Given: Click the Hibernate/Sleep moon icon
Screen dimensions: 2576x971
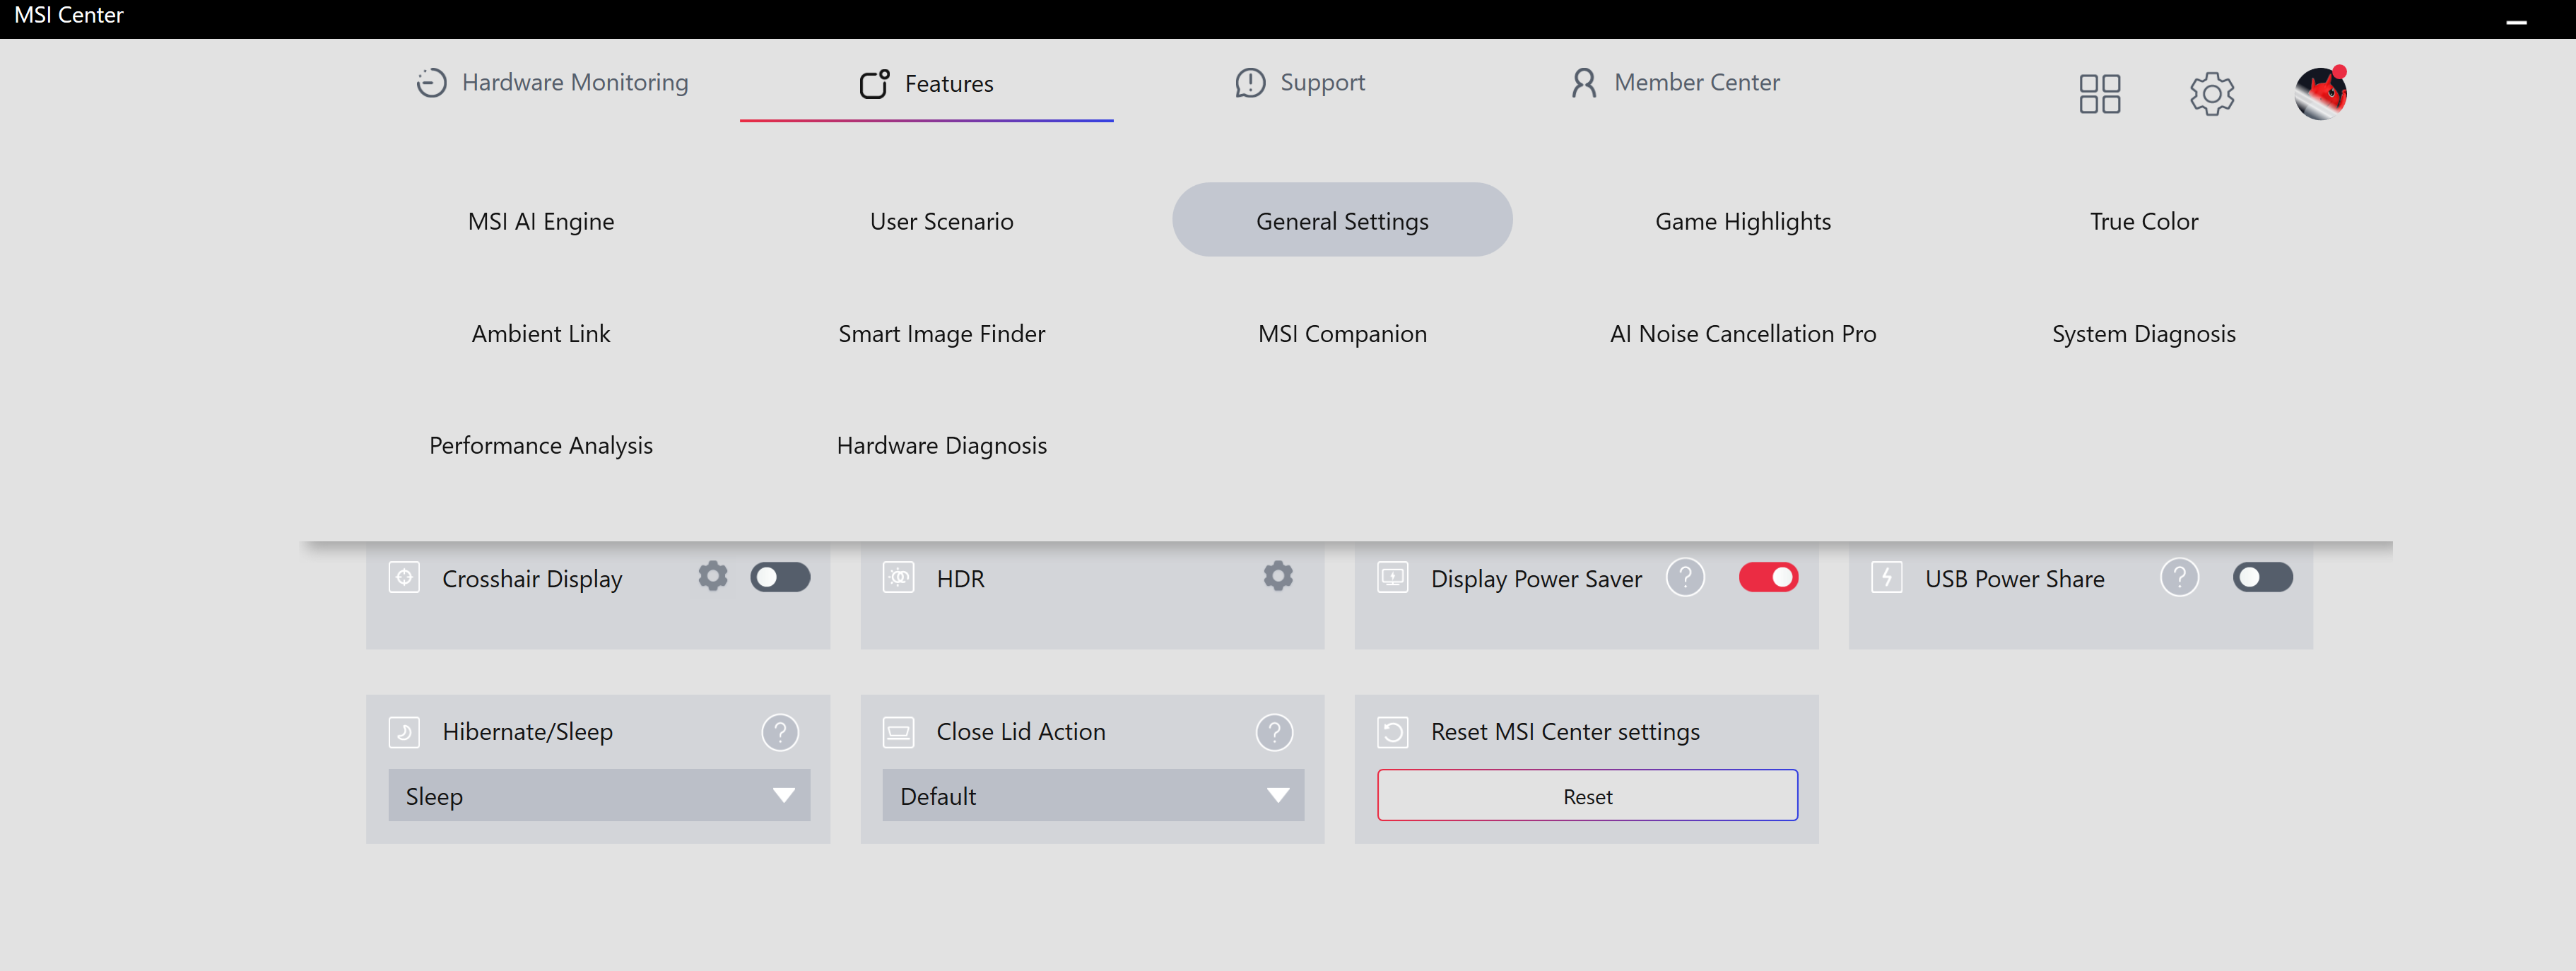Looking at the screenshot, I should click(x=404, y=732).
